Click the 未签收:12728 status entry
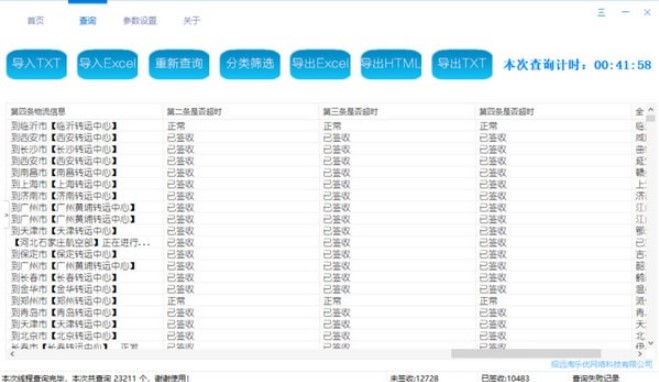 pyautogui.click(x=414, y=378)
